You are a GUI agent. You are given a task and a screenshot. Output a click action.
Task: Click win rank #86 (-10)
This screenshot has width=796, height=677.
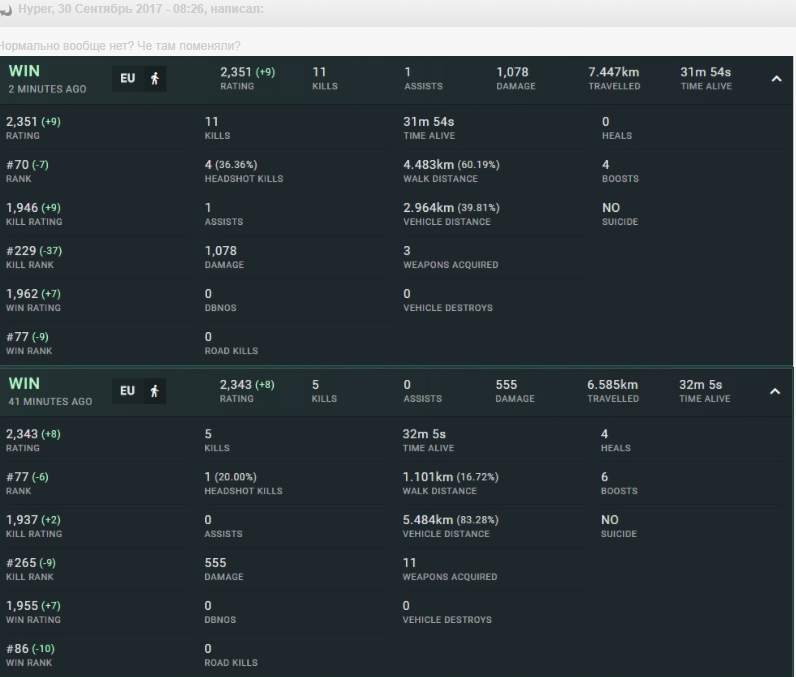pyautogui.click(x=30, y=649)
